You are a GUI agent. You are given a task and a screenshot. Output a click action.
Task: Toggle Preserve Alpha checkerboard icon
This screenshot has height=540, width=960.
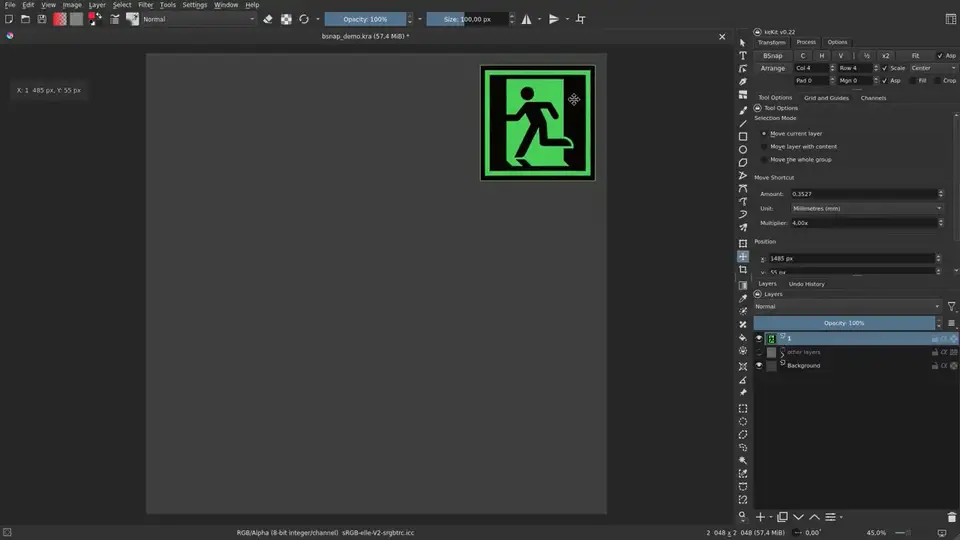pyautogui.click(x=286, y=19)
